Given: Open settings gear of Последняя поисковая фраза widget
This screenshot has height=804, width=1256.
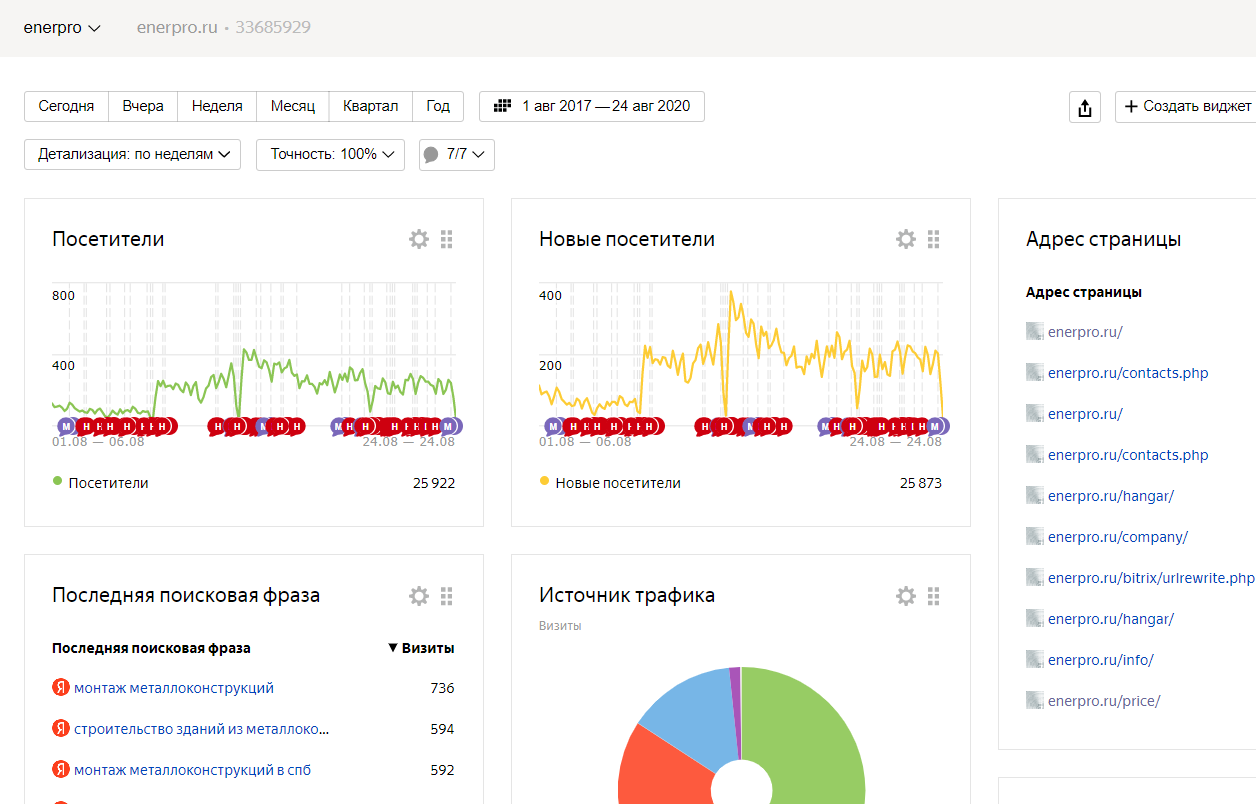Looking at the screenshot, I should (419, 596).
